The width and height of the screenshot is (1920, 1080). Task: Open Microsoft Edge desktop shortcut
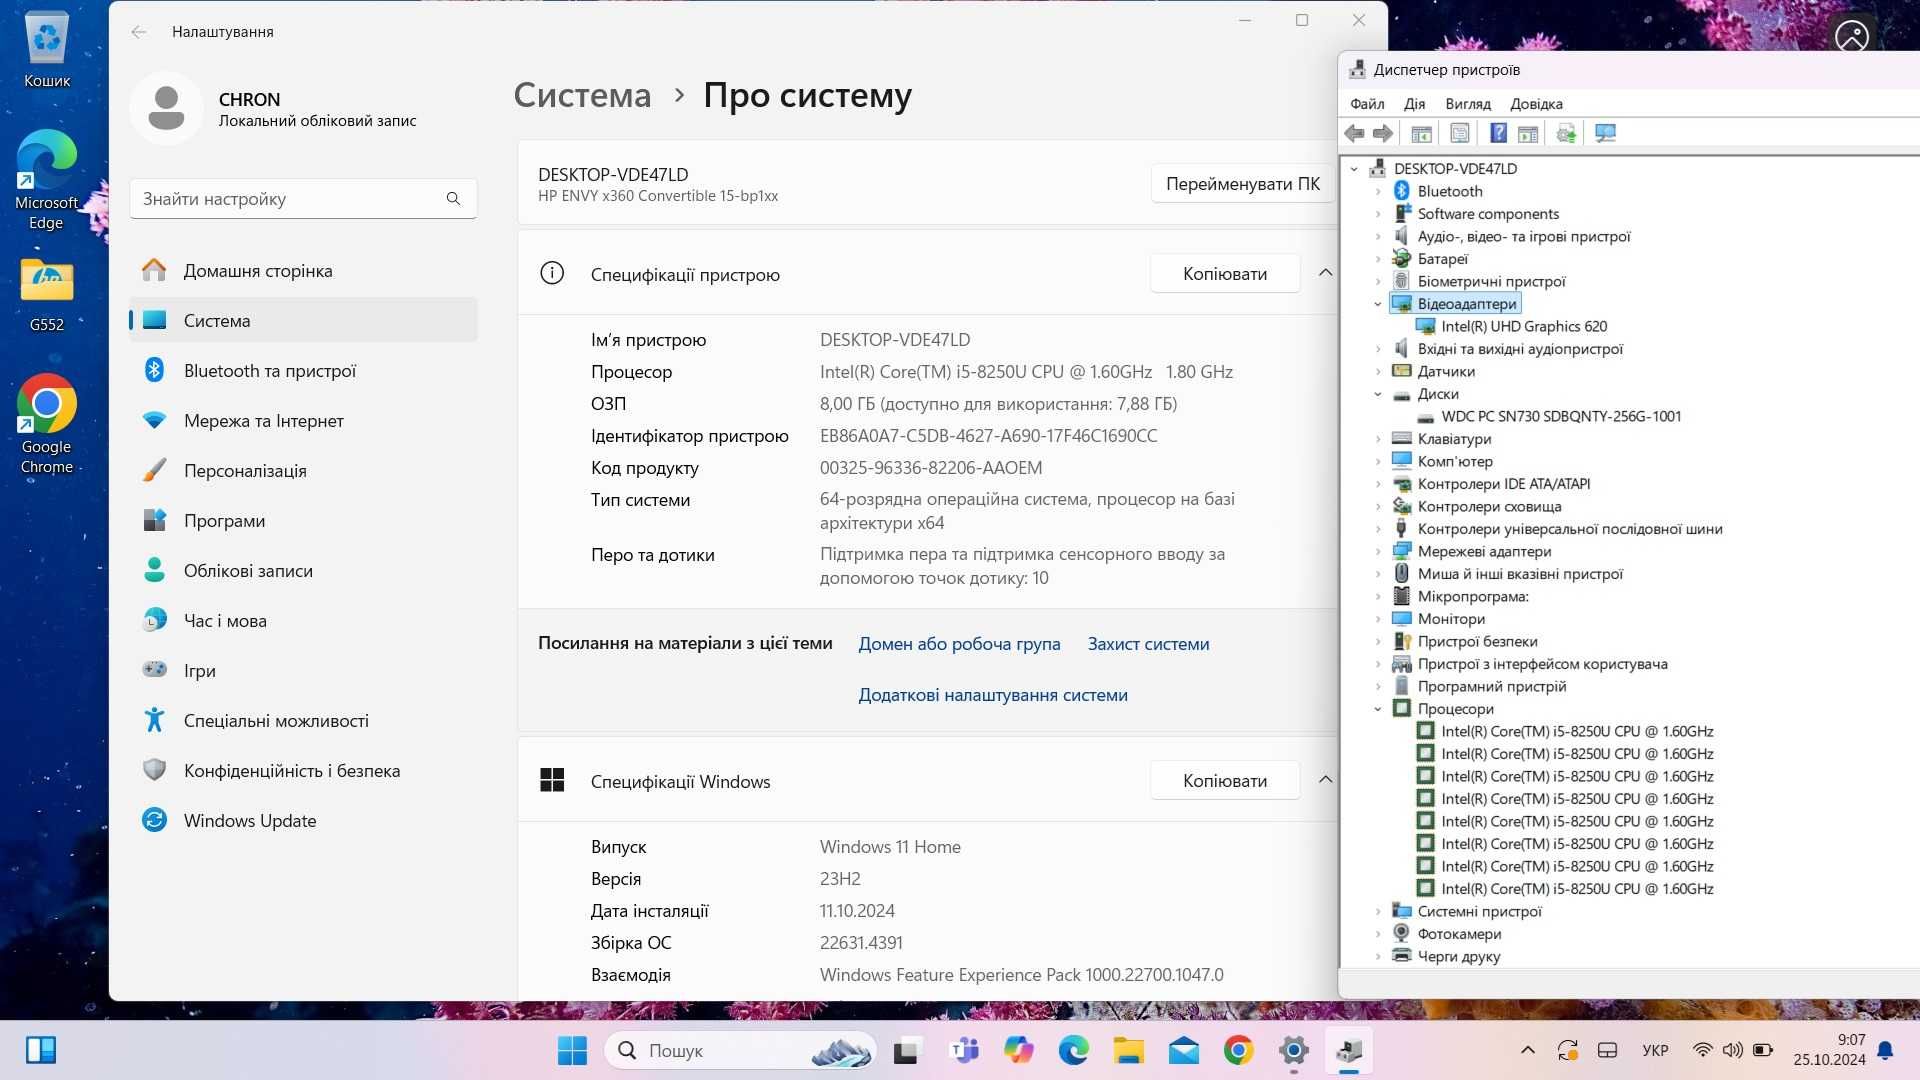[x=46, y=180]
